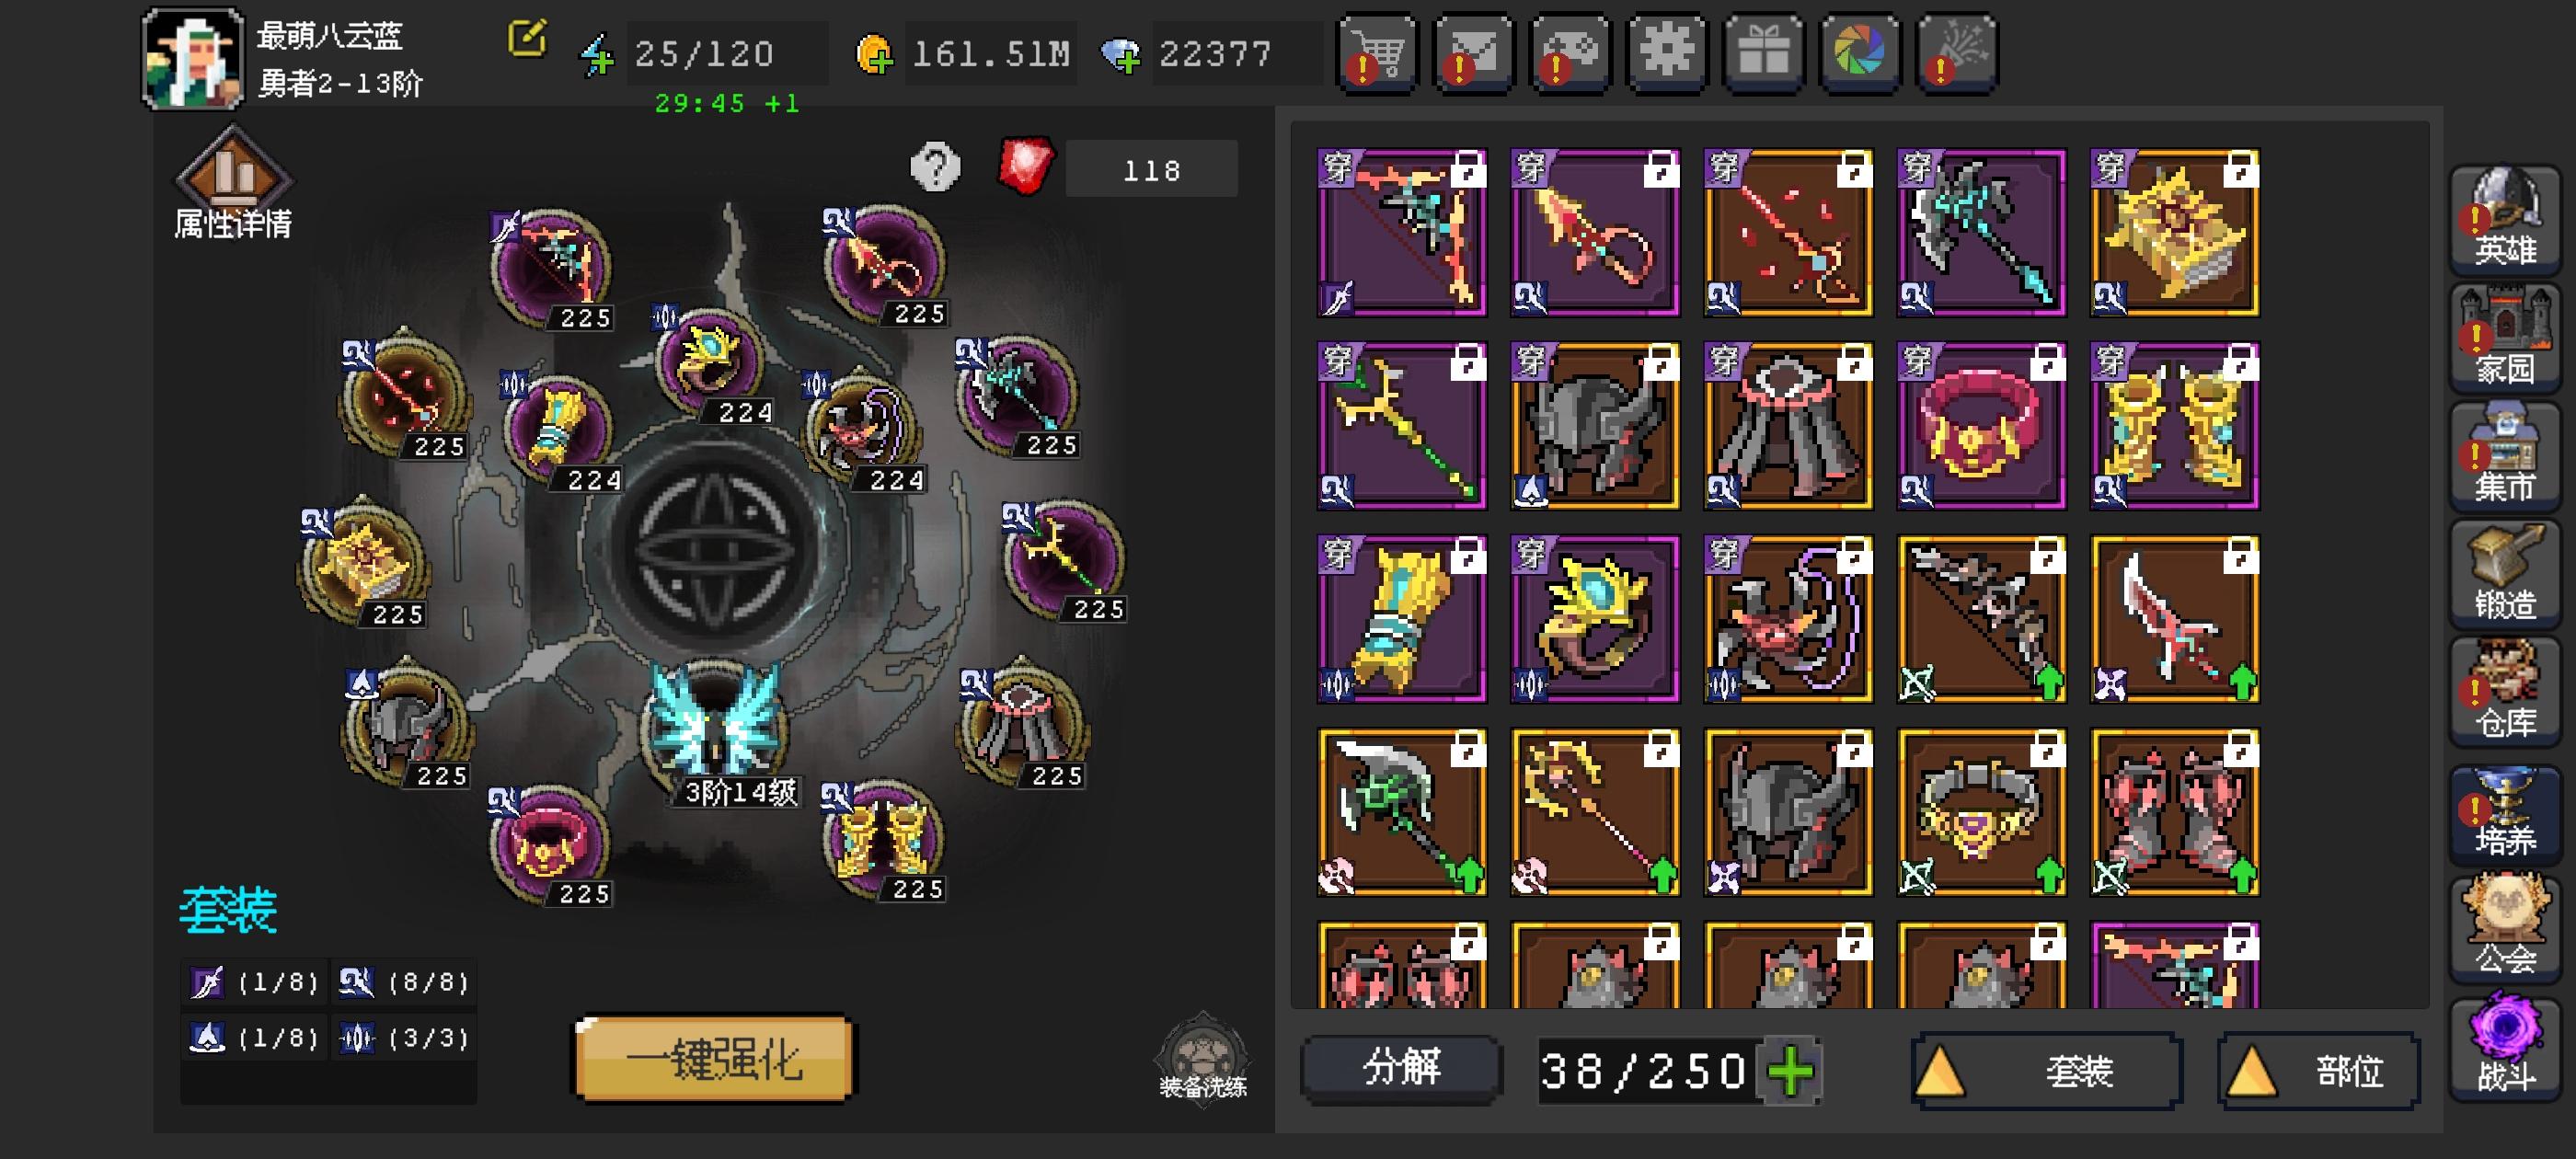Click the question mark help icon
Viewport: 2576px width, 1159px height.
[935, 167]
